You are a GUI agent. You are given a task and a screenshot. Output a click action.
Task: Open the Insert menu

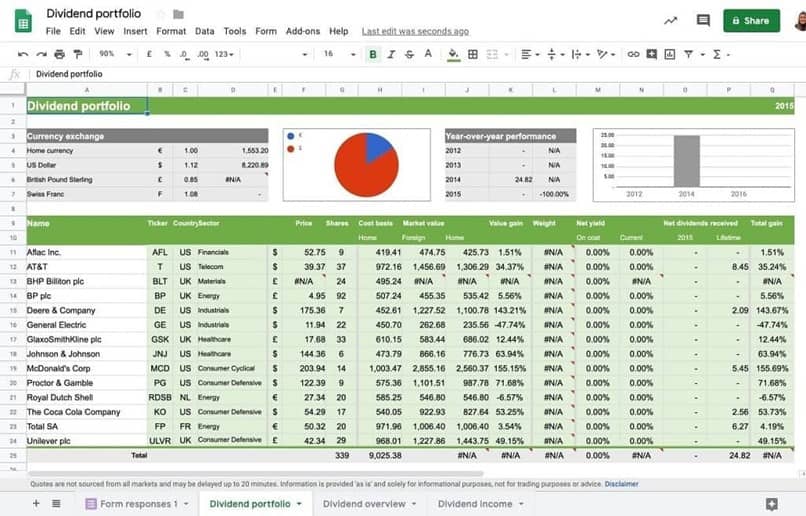pos(135,31)
